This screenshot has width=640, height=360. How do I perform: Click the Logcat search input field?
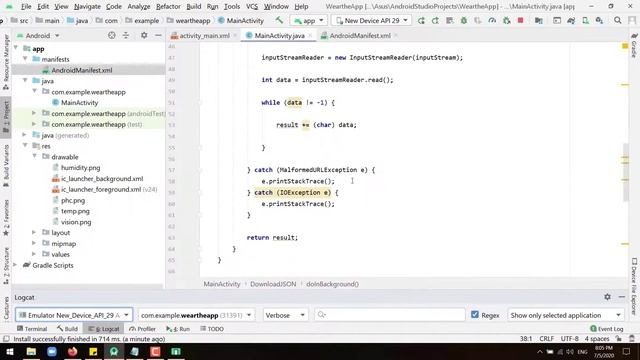pyautogui.click(x=390, y=315)
